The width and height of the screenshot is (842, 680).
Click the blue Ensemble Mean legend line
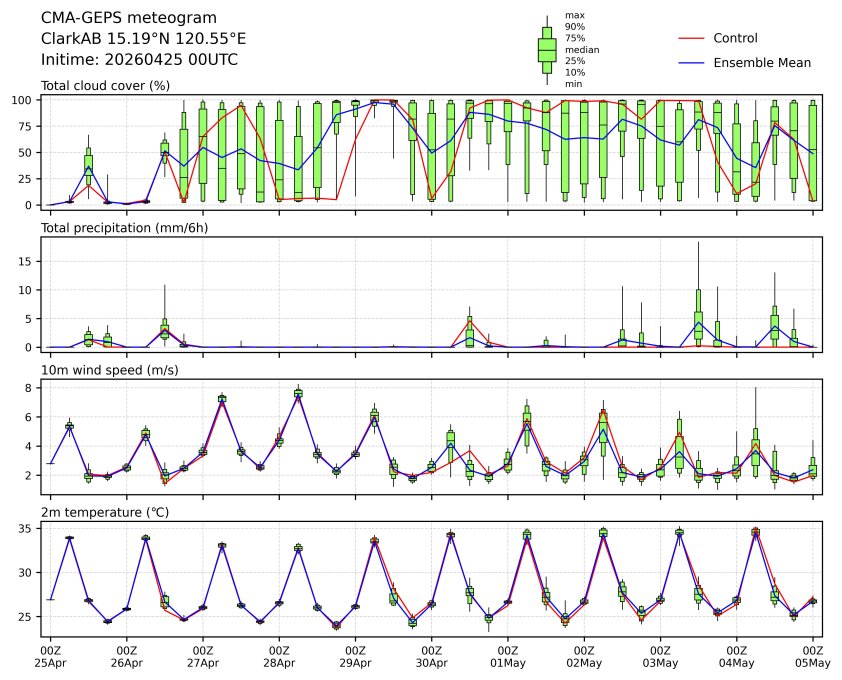point(692,62)
